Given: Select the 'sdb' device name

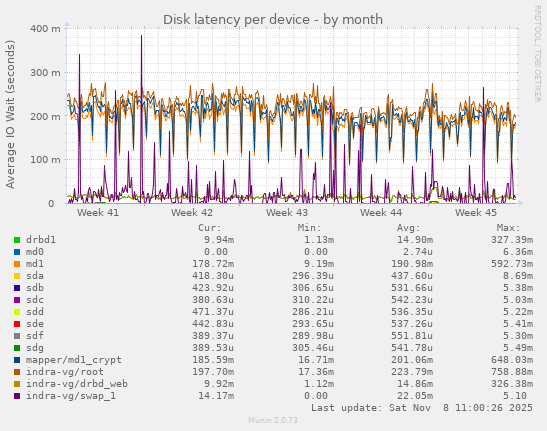Looking at the screenshot, I should [35, 288].
